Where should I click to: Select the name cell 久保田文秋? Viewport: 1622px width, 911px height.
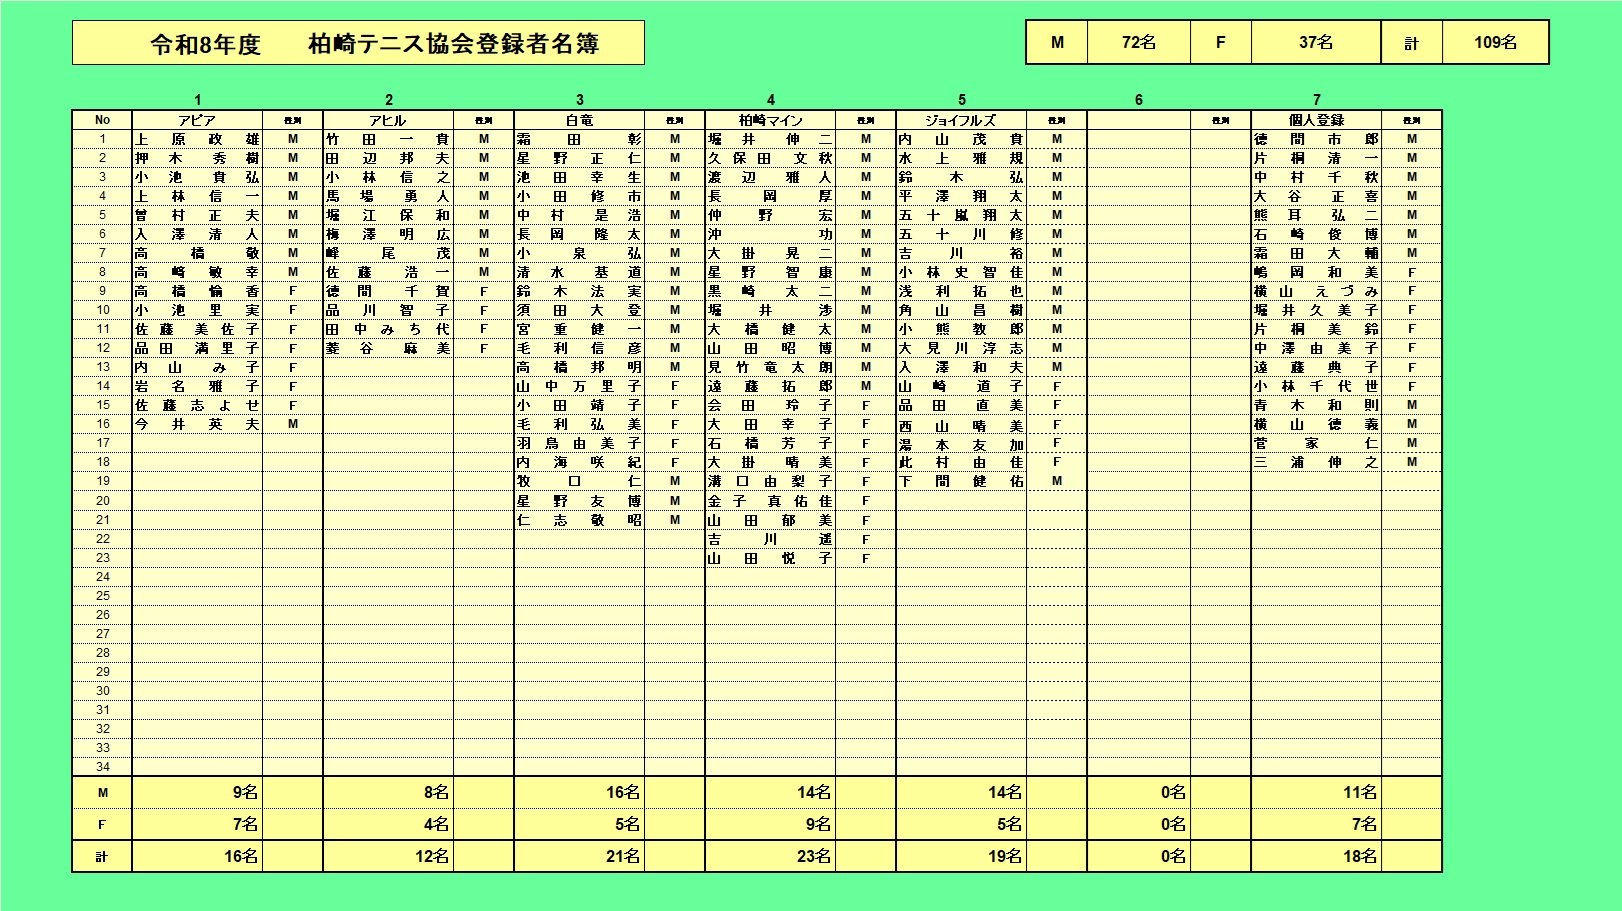pos(770,158)
